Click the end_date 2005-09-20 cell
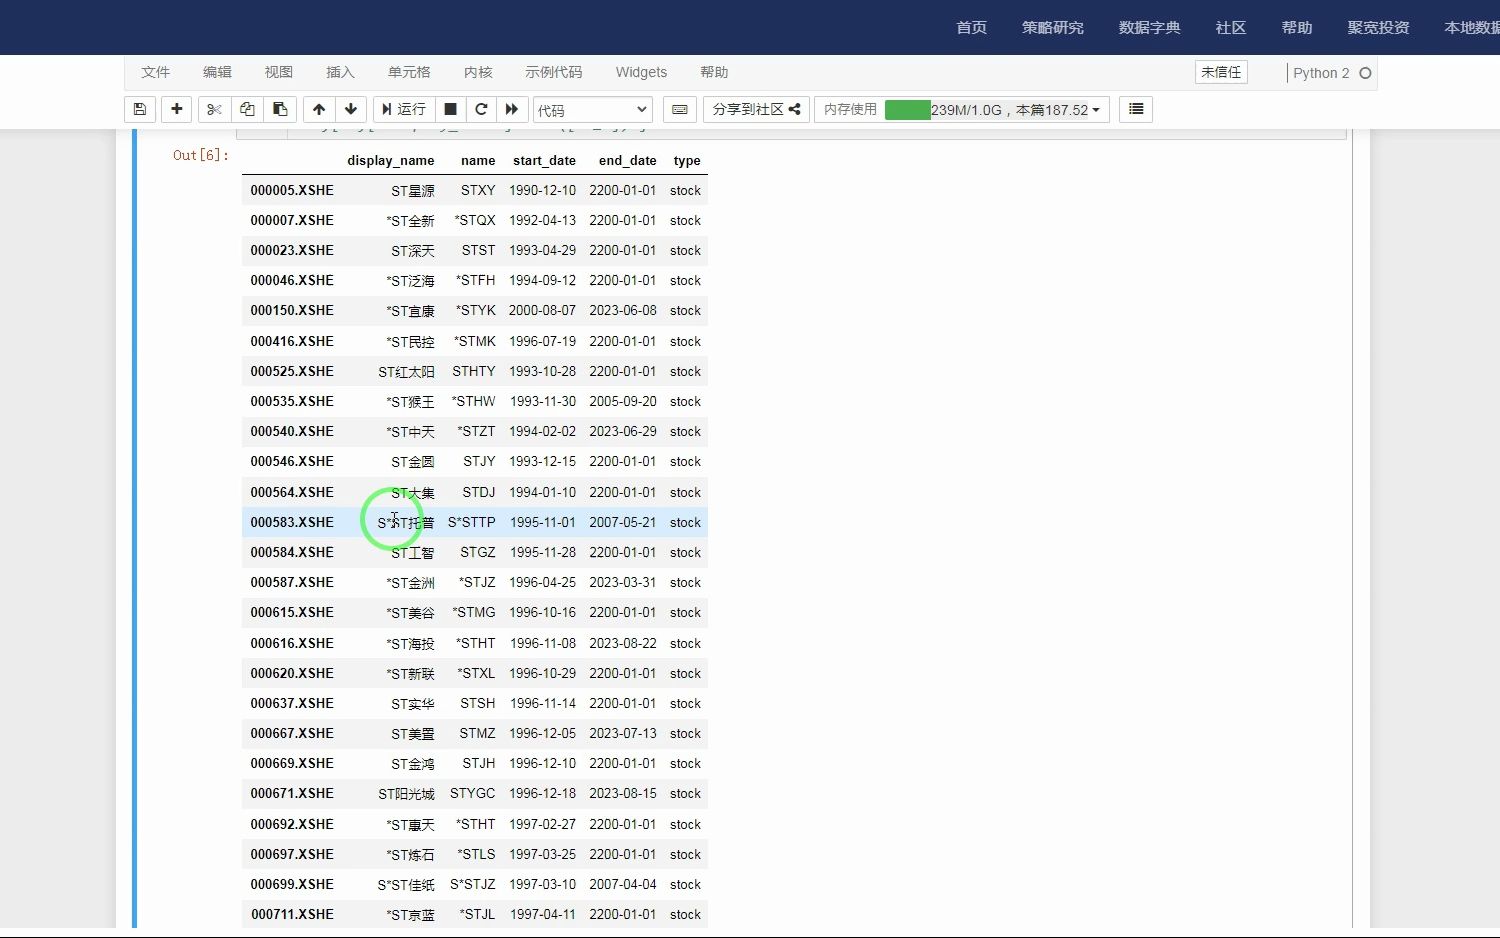The width and height of the screenshot is (1500, 938). (623, 401)
